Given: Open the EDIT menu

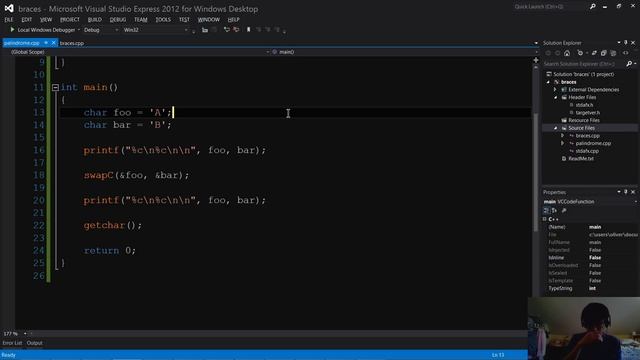Looking at the screenshot, I should coord(27,20).
